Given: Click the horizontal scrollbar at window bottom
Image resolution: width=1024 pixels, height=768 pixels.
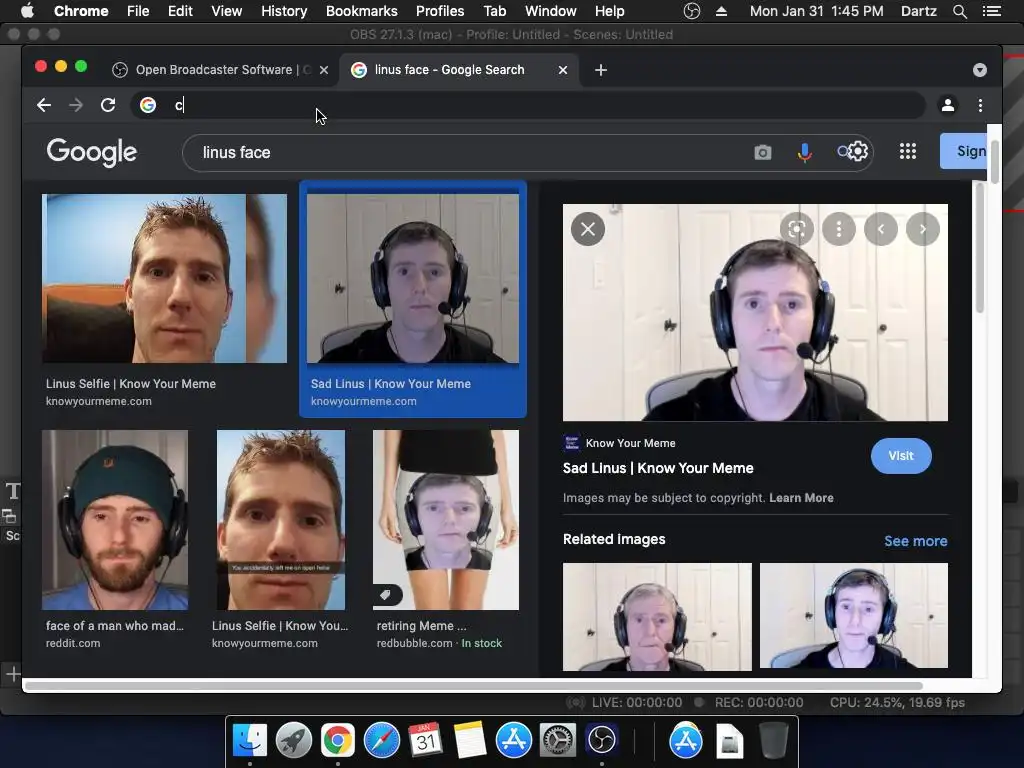Looking at the screenshot, I should point(473,686).
